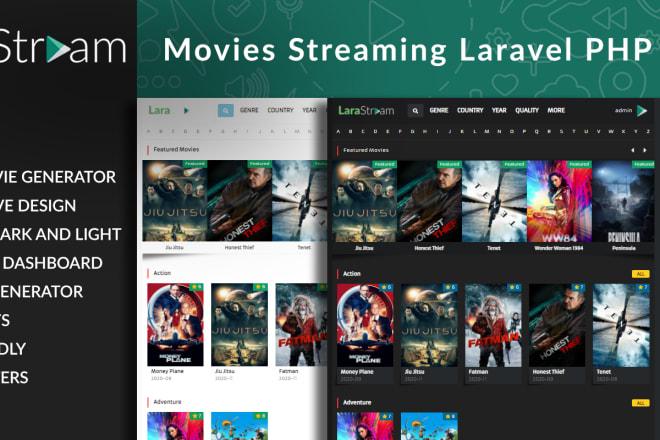Click the ALL button for Action section
The image size is (660, 440).
(x=641, y=274)
